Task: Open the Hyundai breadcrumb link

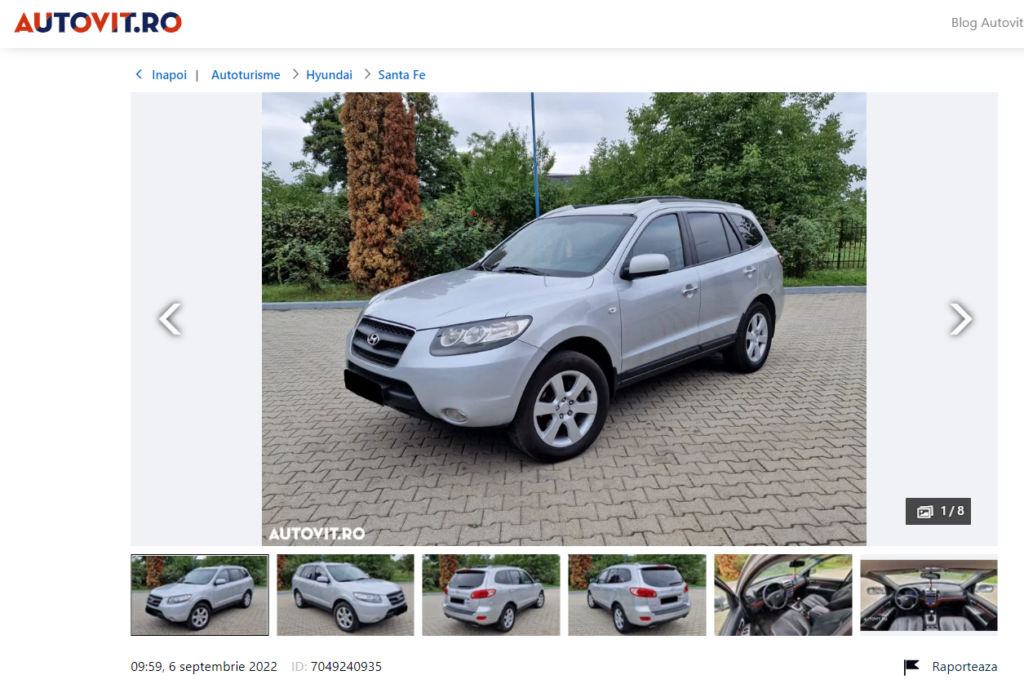Action: (329, 75)
